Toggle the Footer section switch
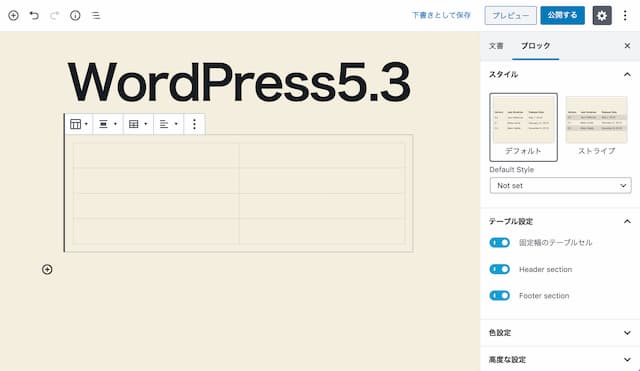The width and height of the screenshot is (640, 371). pos(500,295)
